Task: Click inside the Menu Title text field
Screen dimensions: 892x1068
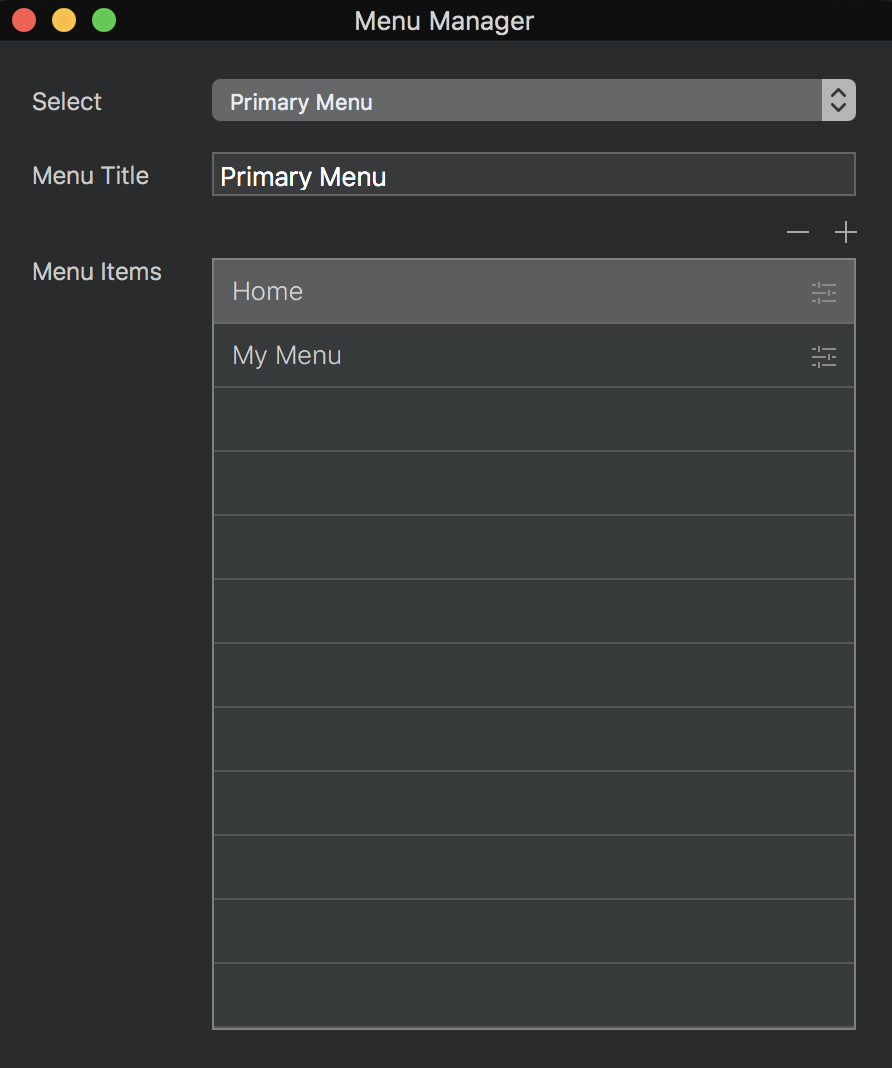Action: pos(500,174)
